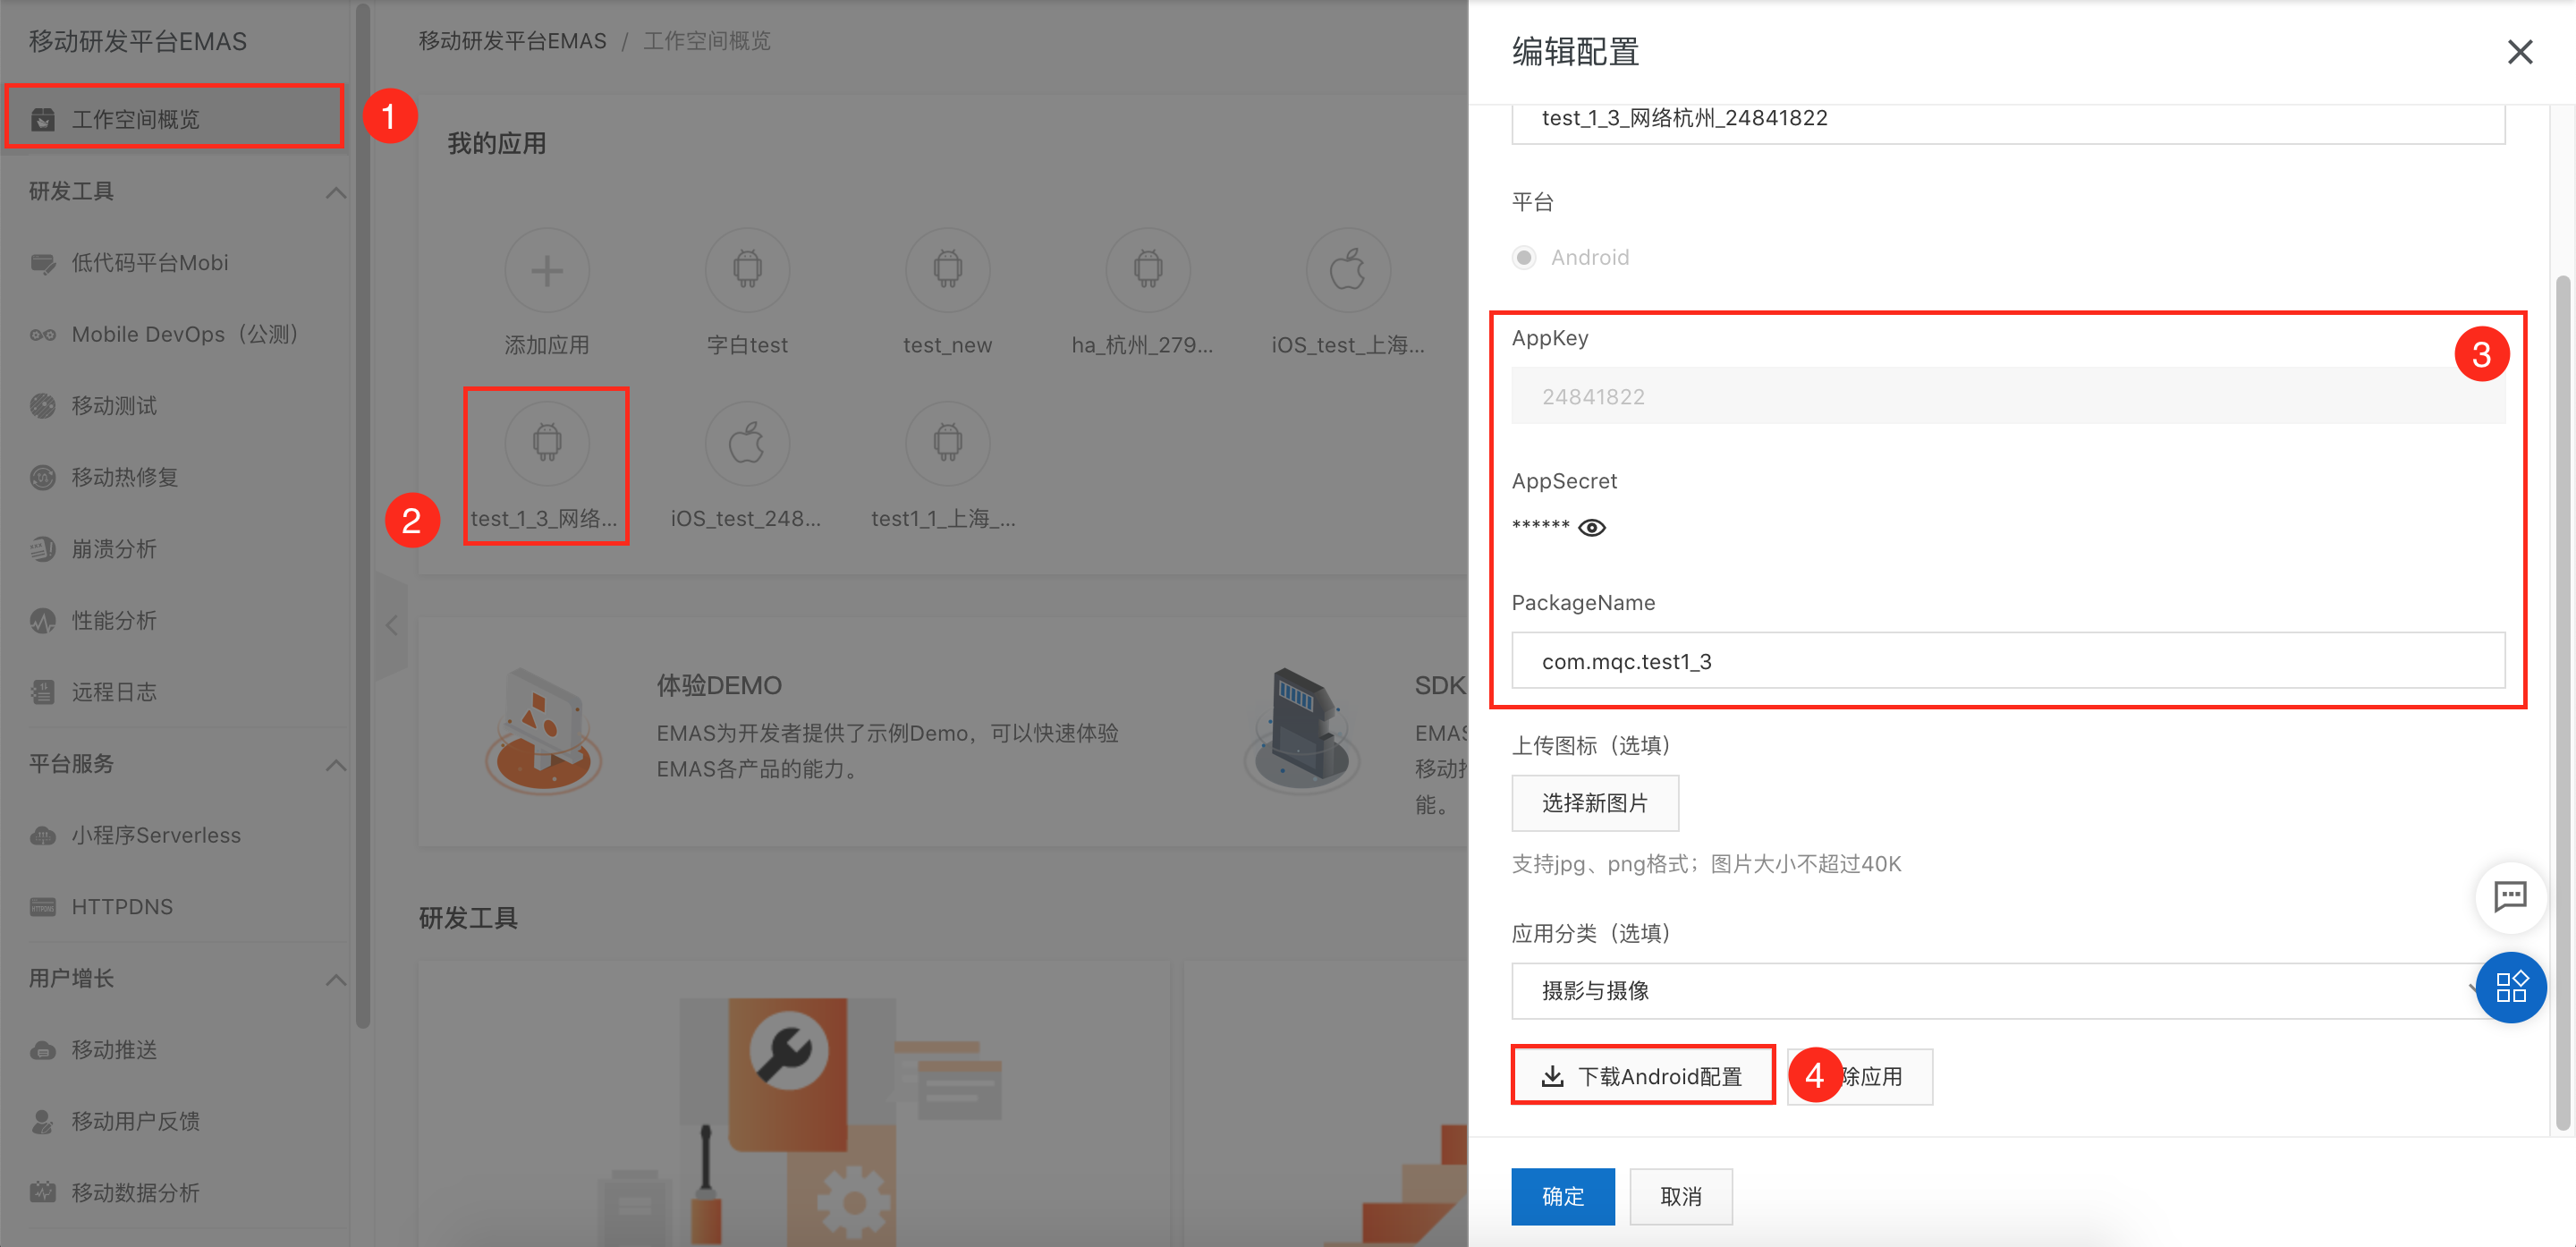2576x1247 pixels.
Task: Open the test_new Android app icon
Action: [947, 270]
